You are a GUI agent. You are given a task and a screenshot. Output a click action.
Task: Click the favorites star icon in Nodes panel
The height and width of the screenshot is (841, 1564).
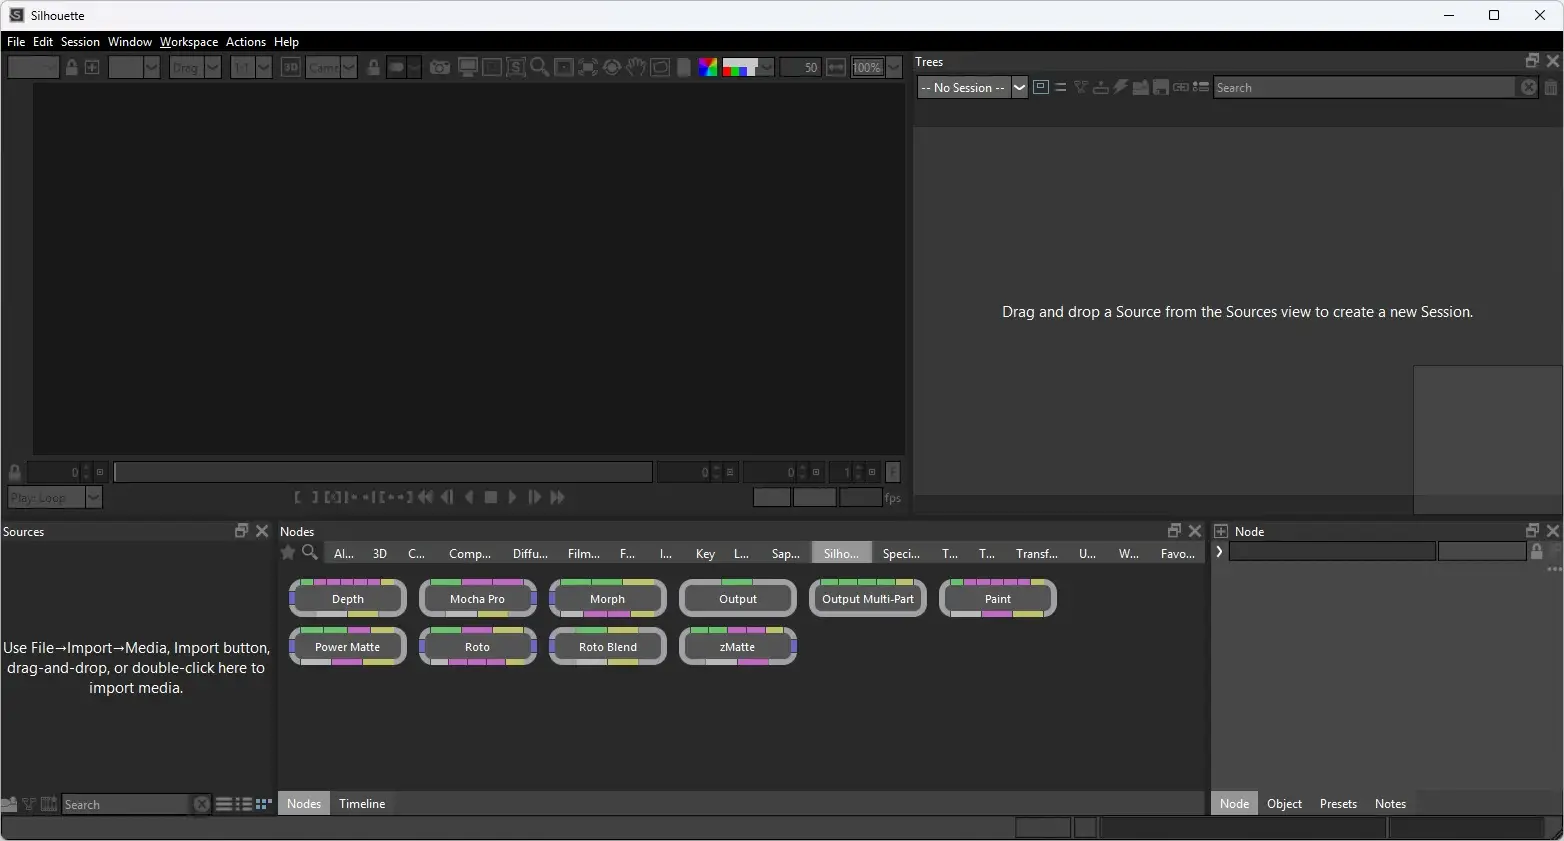(x=288, y=552)
